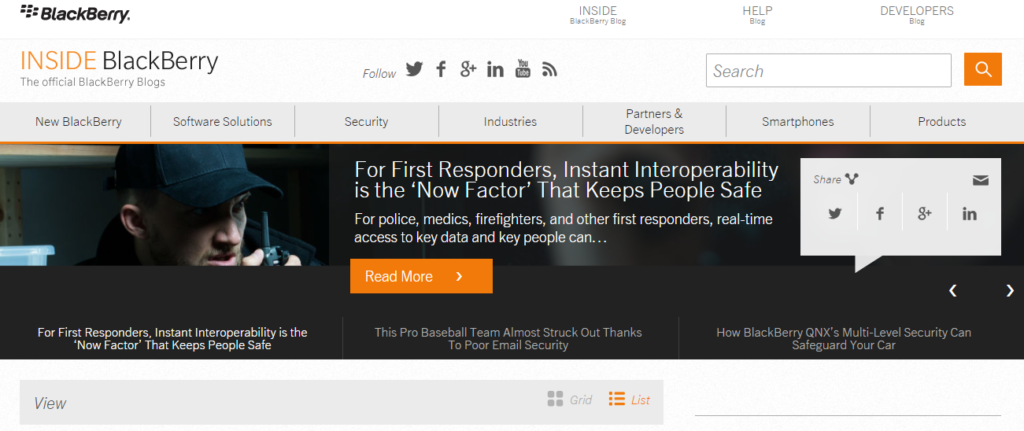Share article on Facebook in share box
Viewport: 1024px width, 431px height.
point(880,213)
